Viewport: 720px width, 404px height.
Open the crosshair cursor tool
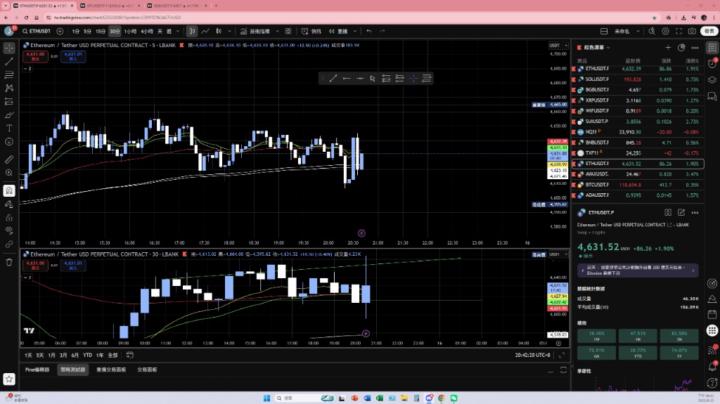tap(9, 47)
